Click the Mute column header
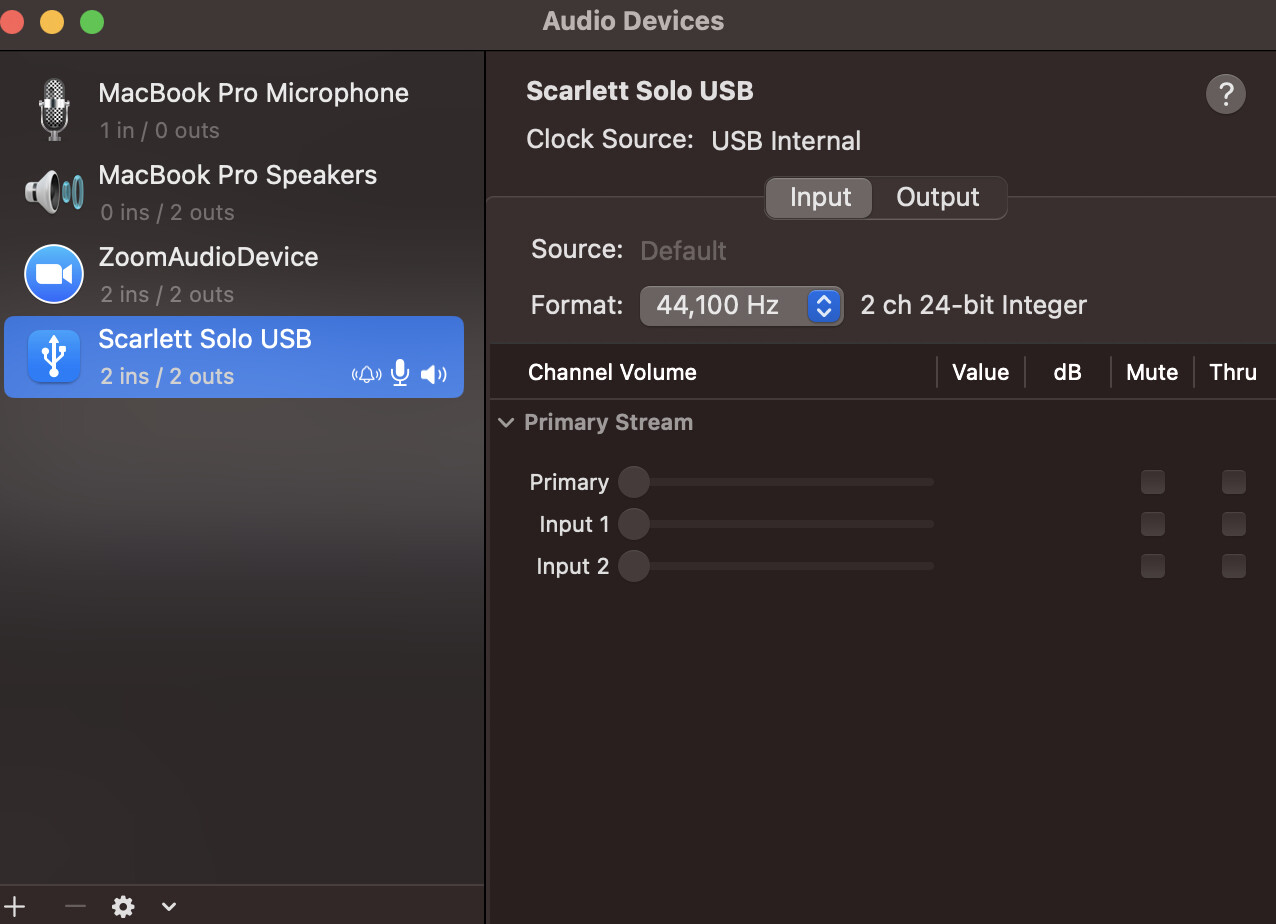The width and height of the screenshot is (1276, 924). tap(1152, 372)
